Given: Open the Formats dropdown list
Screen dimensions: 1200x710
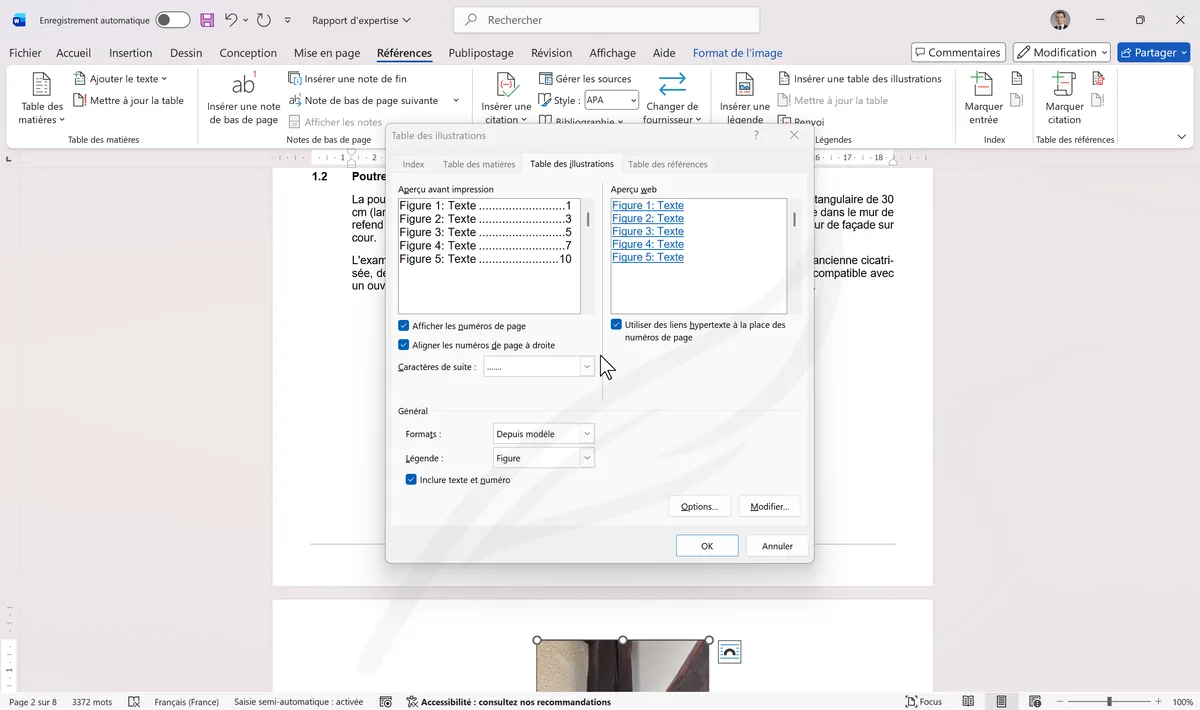Looking at the screenshot, I should coord(587,434).
